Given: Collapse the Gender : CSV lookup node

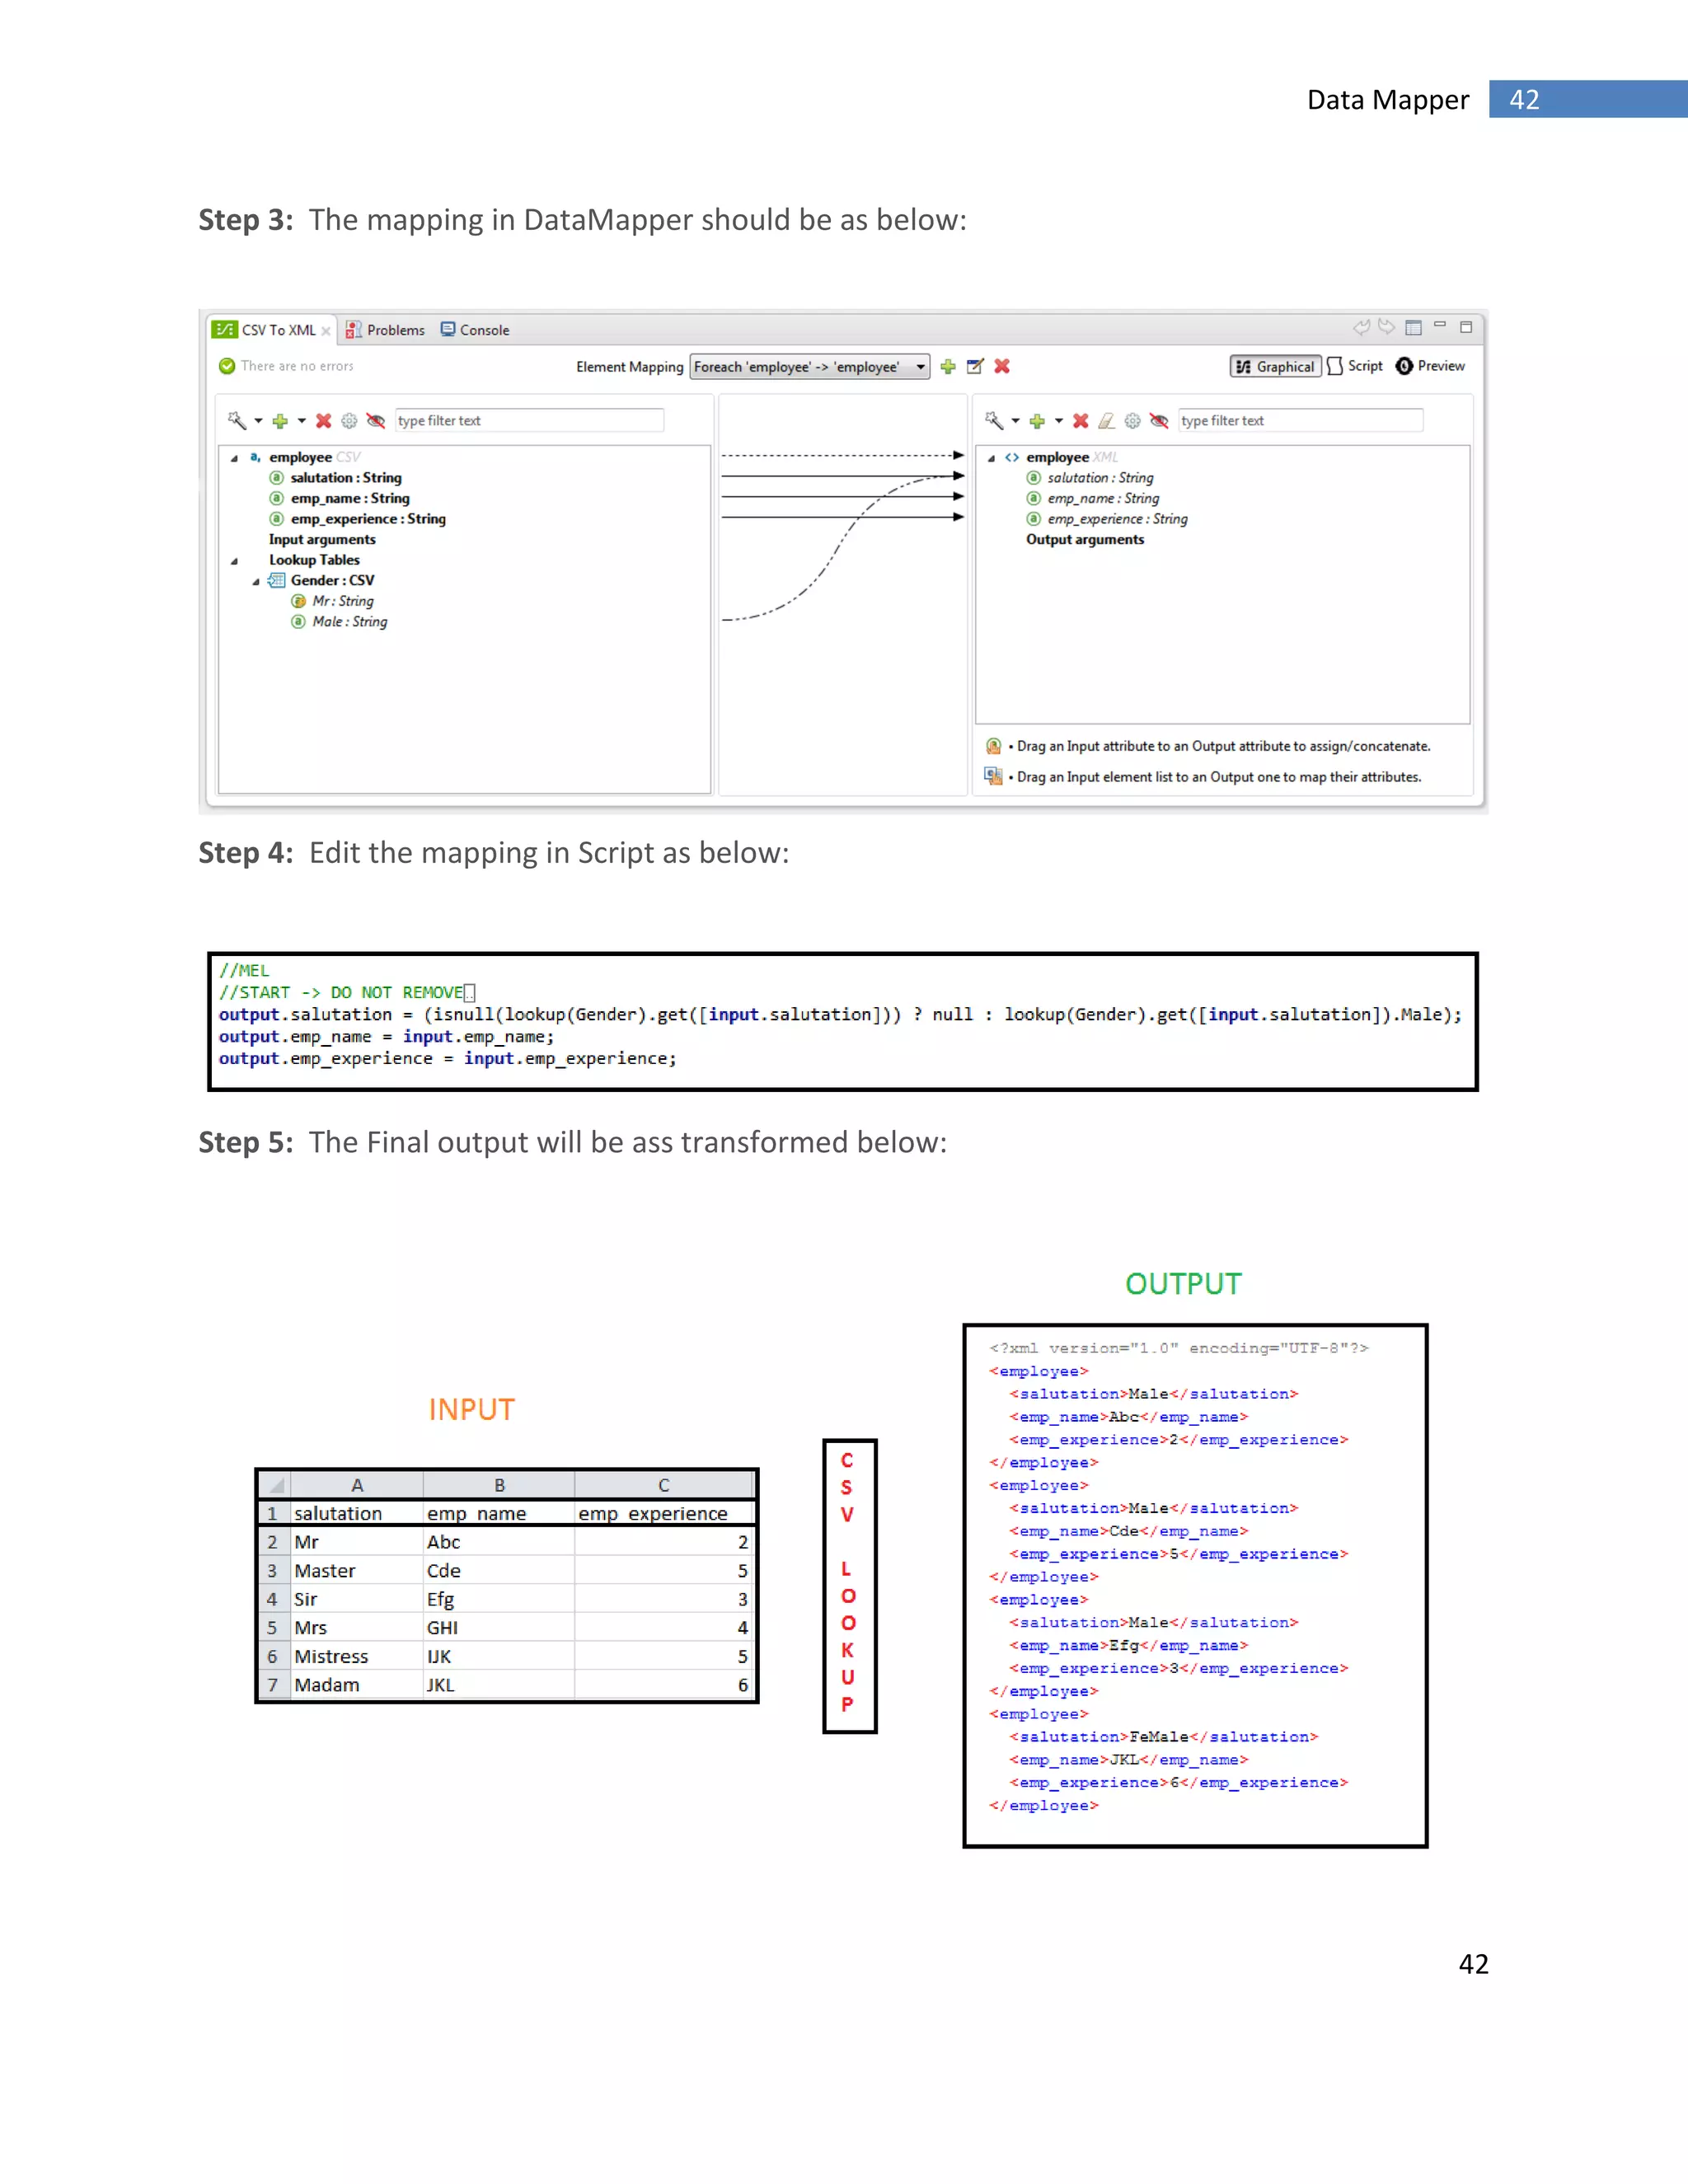Looking at the screenshot, I should [256, 582].
